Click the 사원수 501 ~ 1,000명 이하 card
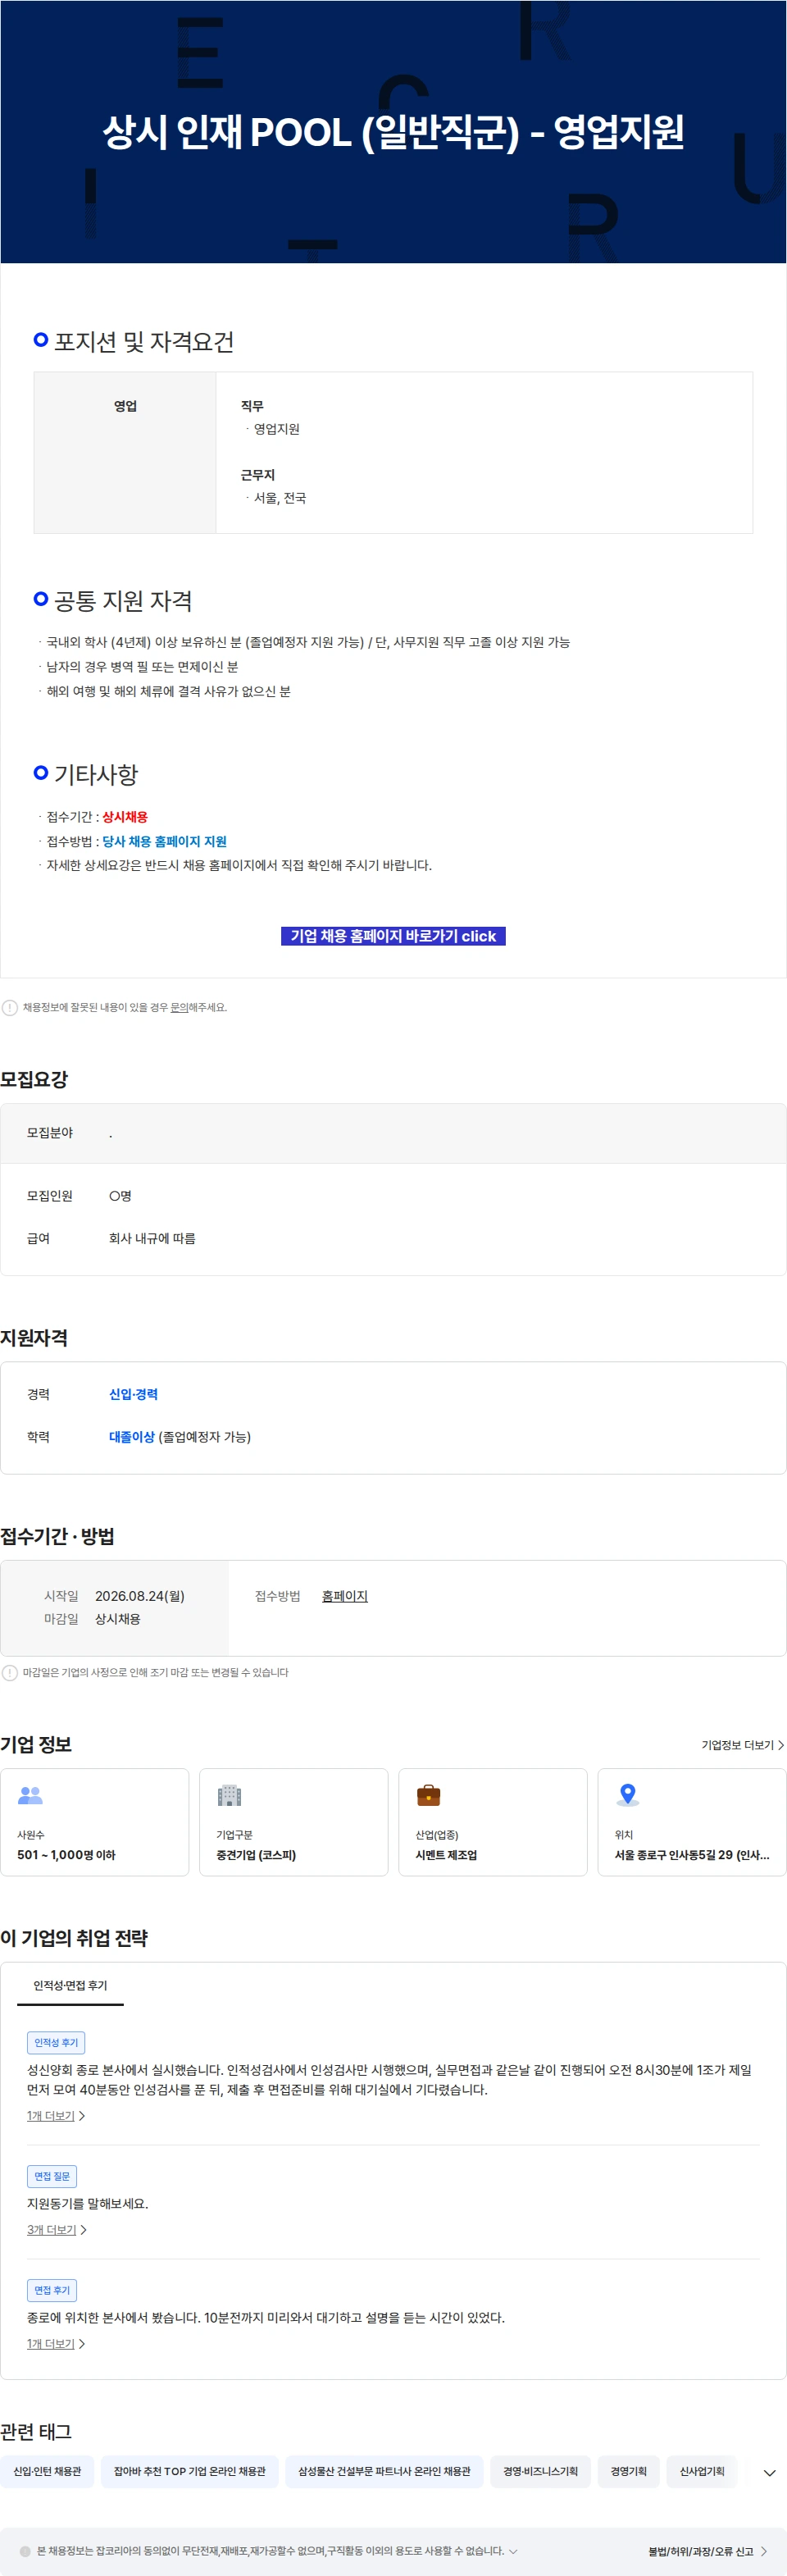This screenshot has height=2576, width=787. (94, 1822)
